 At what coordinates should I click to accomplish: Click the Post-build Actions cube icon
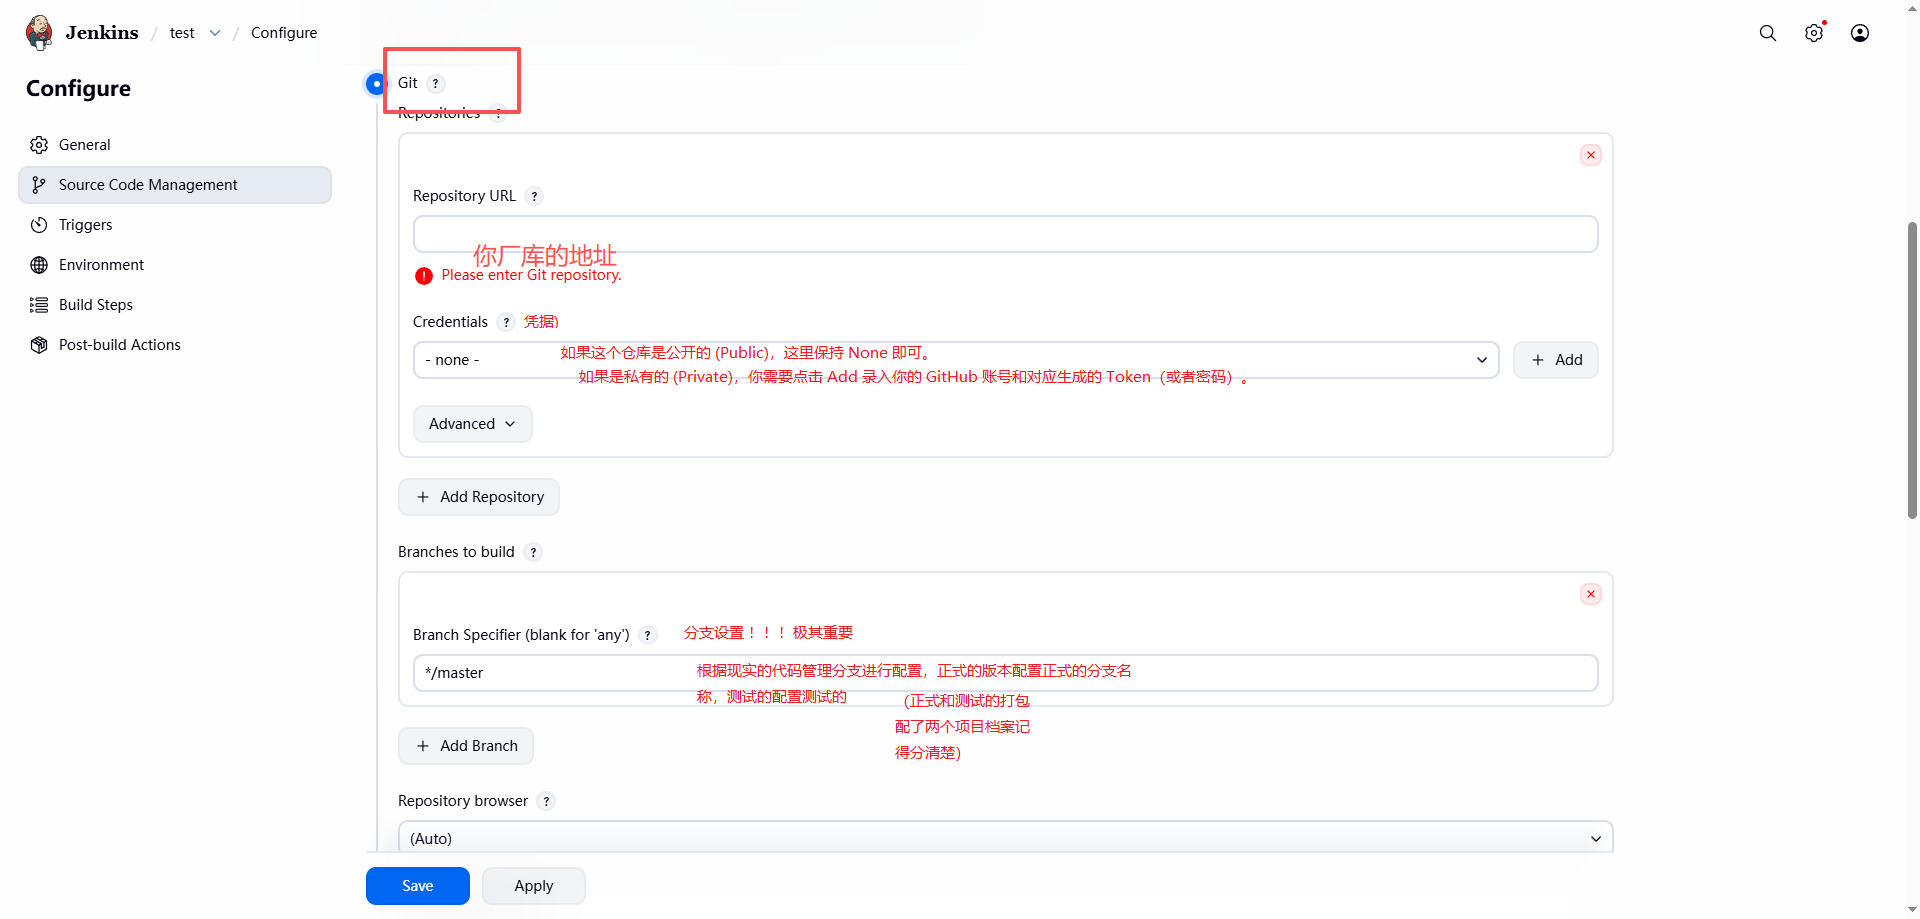(x=39, y=345)
